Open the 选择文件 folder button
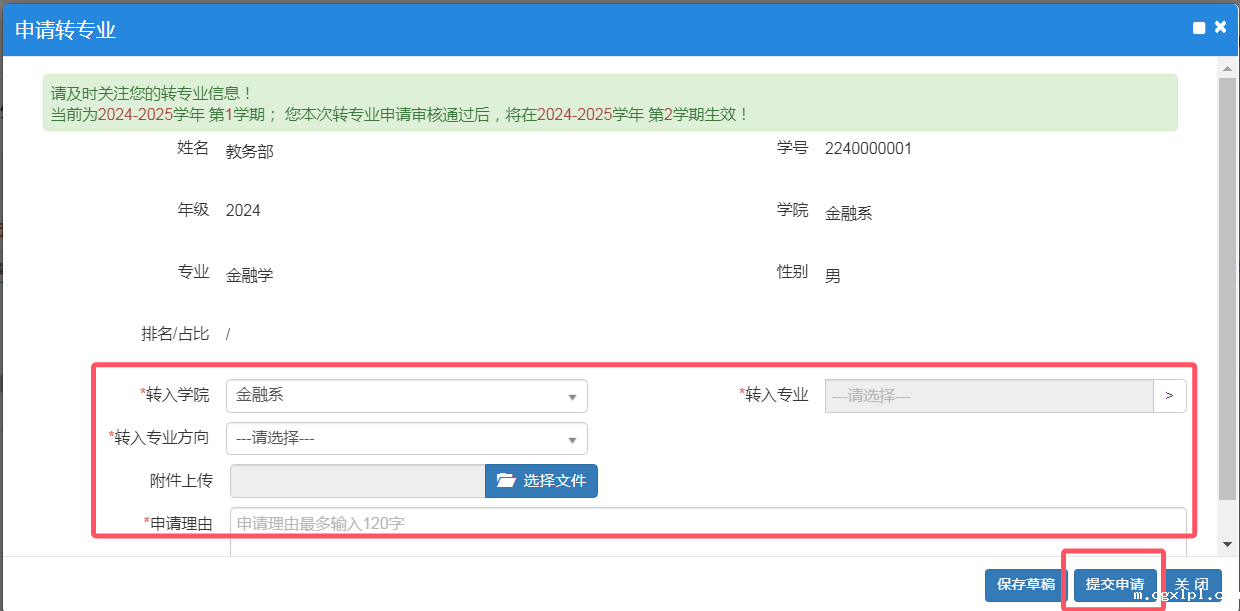Screen dimensions: 1240x611 pyautogui.click(x=541, y=481)
